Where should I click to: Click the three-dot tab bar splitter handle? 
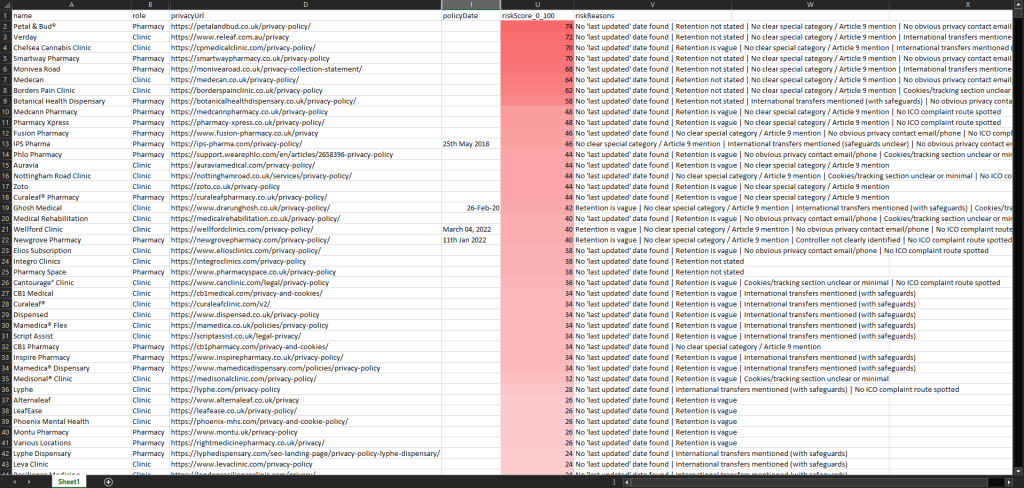coord(615,482)
